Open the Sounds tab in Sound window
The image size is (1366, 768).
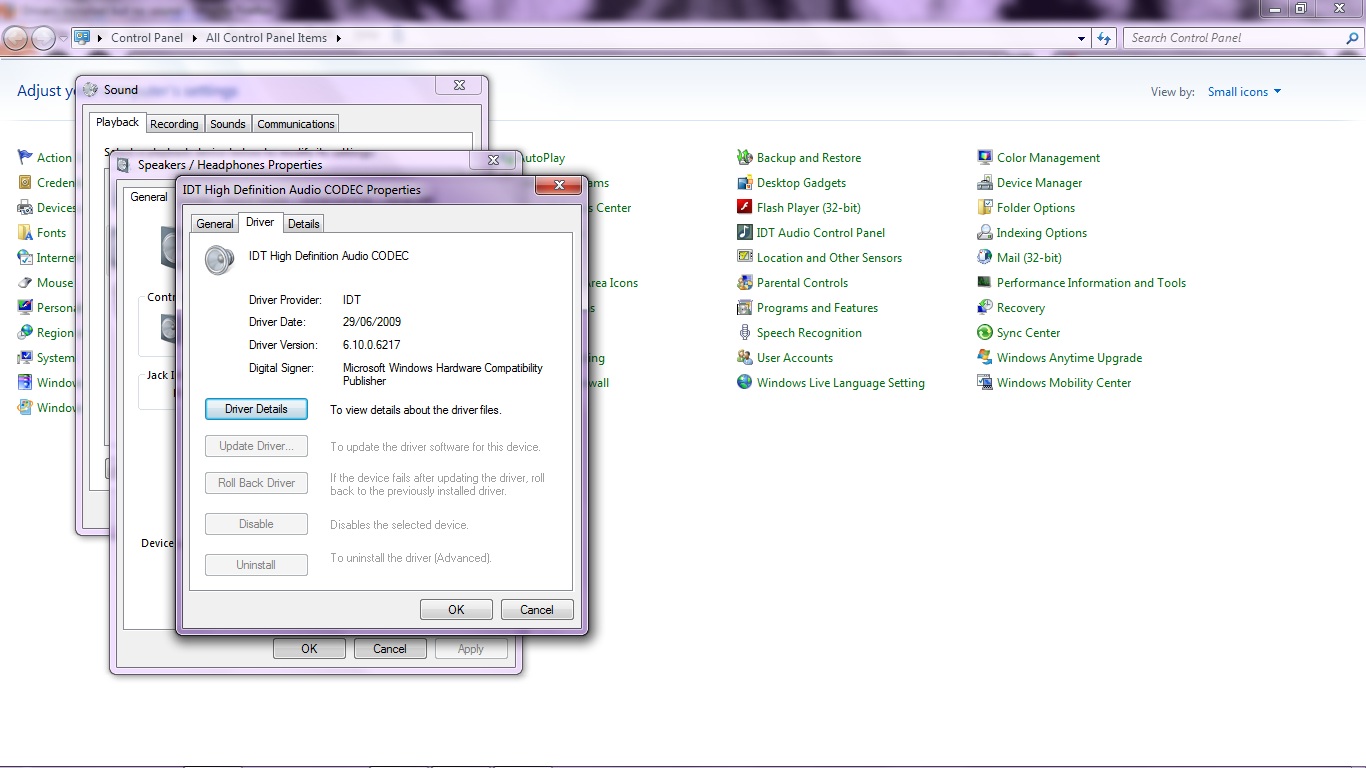[x=227, y=124]
